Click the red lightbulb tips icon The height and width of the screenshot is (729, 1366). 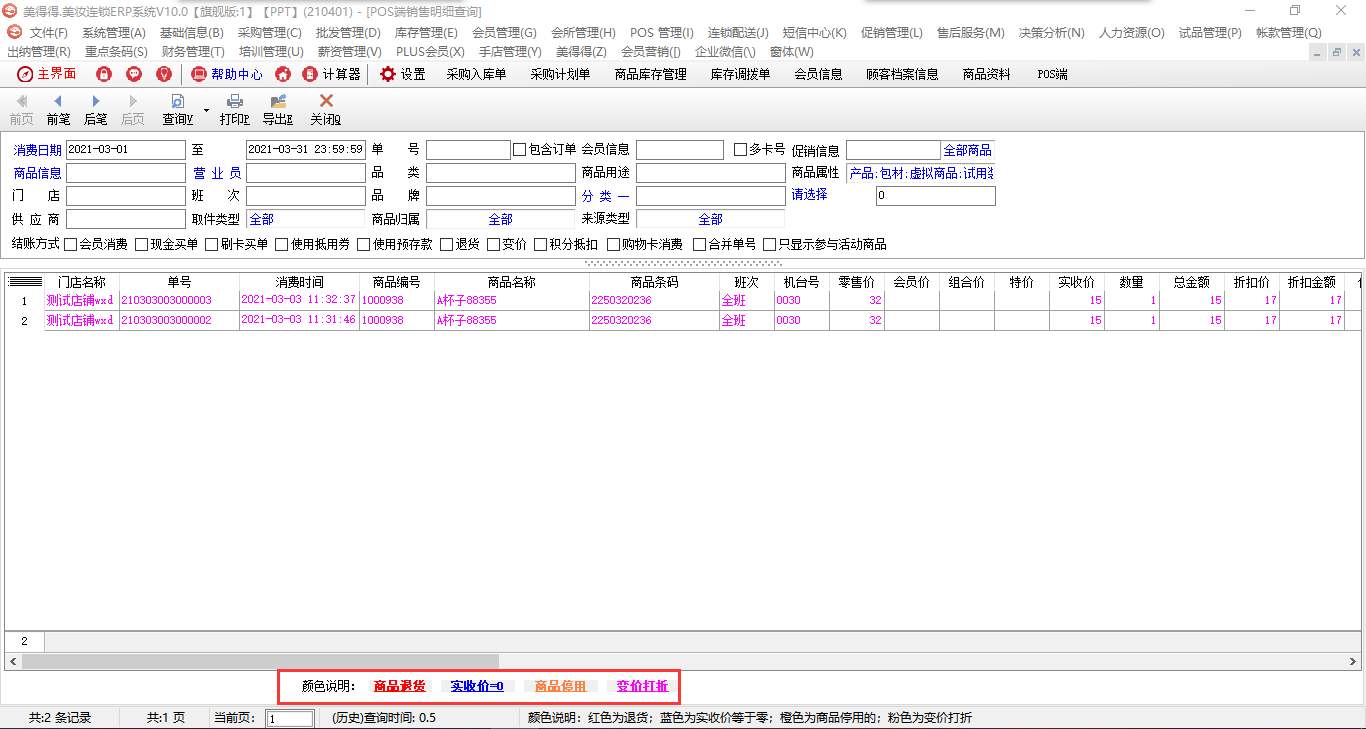(x=164, y=74)
